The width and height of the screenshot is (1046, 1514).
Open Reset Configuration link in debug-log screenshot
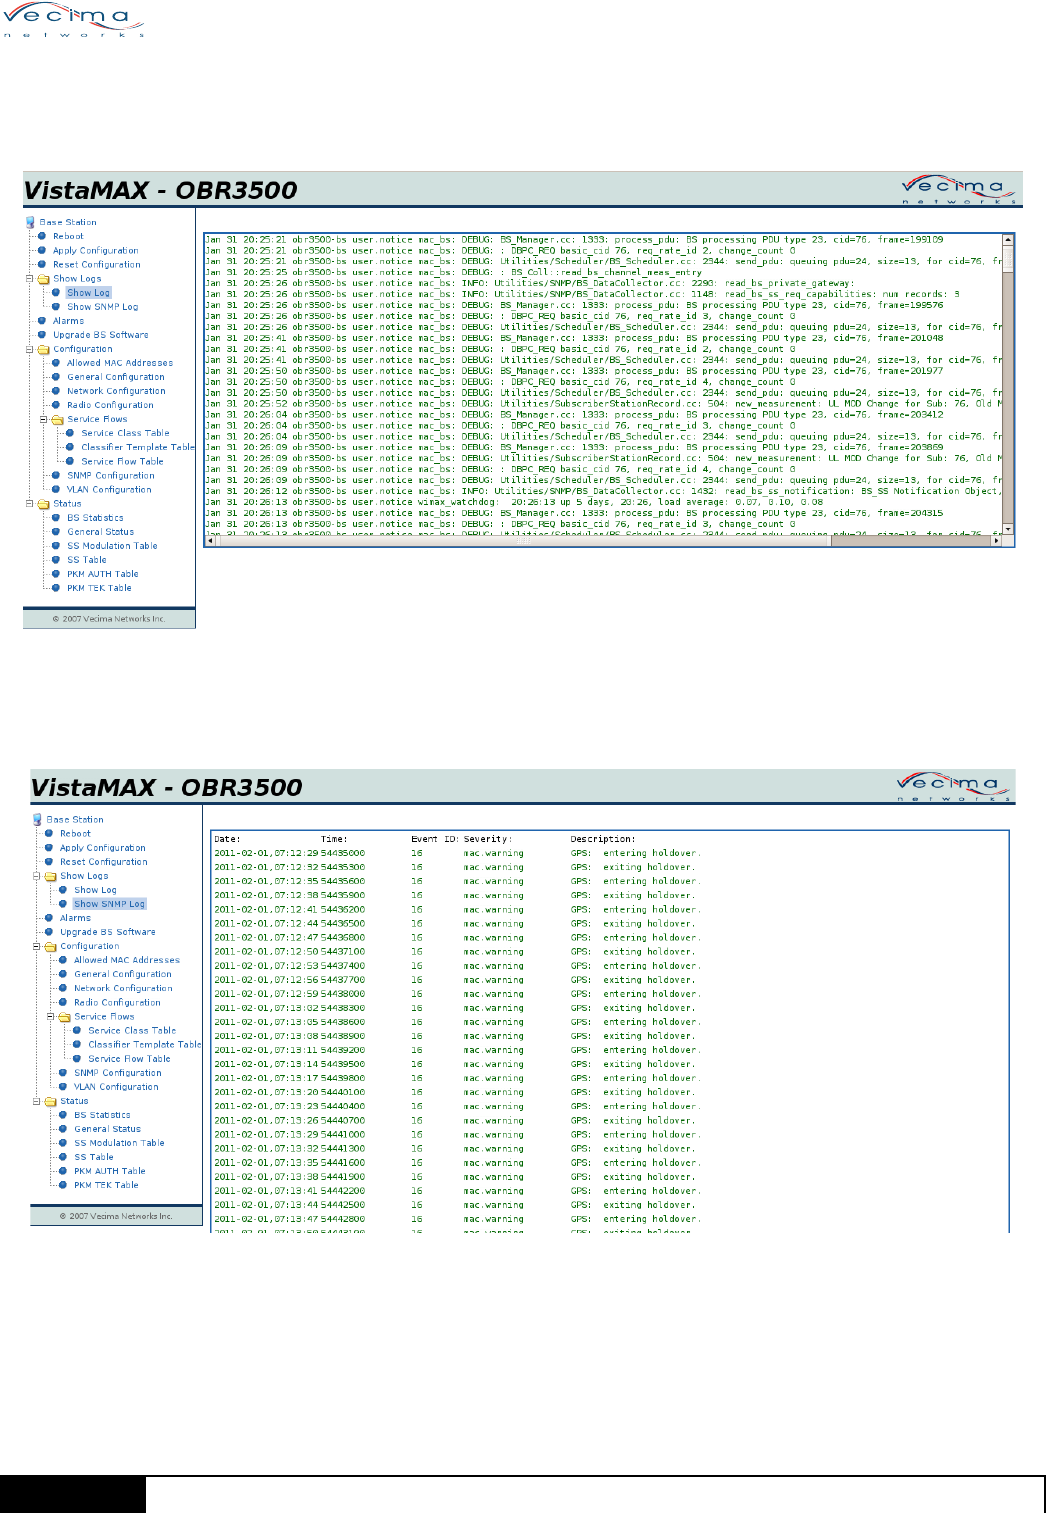tap(97, 265)
